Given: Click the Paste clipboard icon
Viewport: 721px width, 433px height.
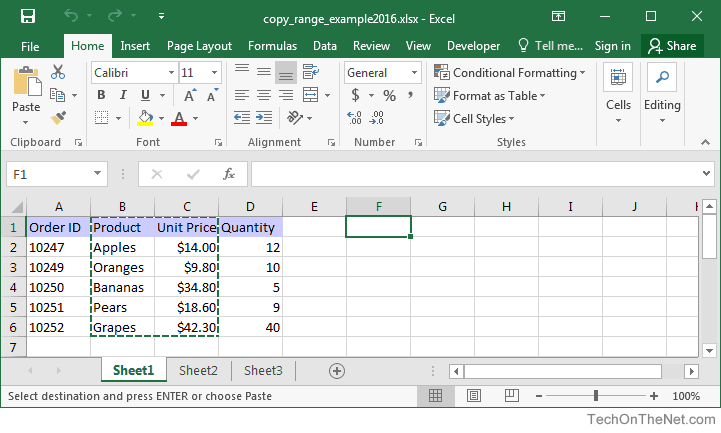Looking at the screenshot, I should click(x=27, y=83).
